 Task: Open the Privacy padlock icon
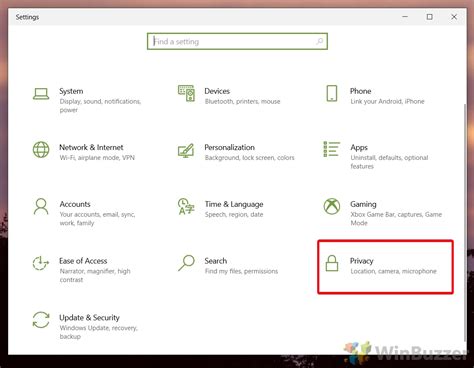pos(332,263)
